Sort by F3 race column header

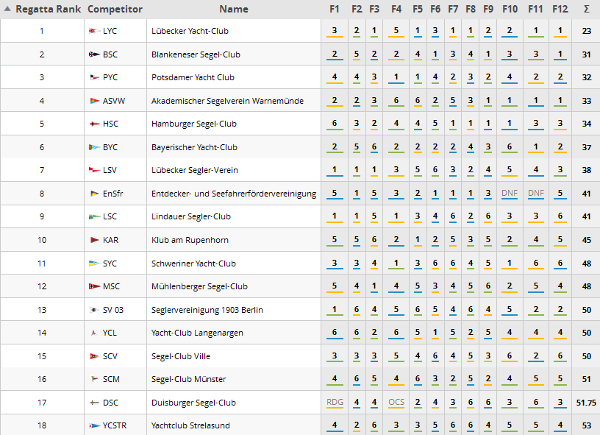click(x=374, y=9)
